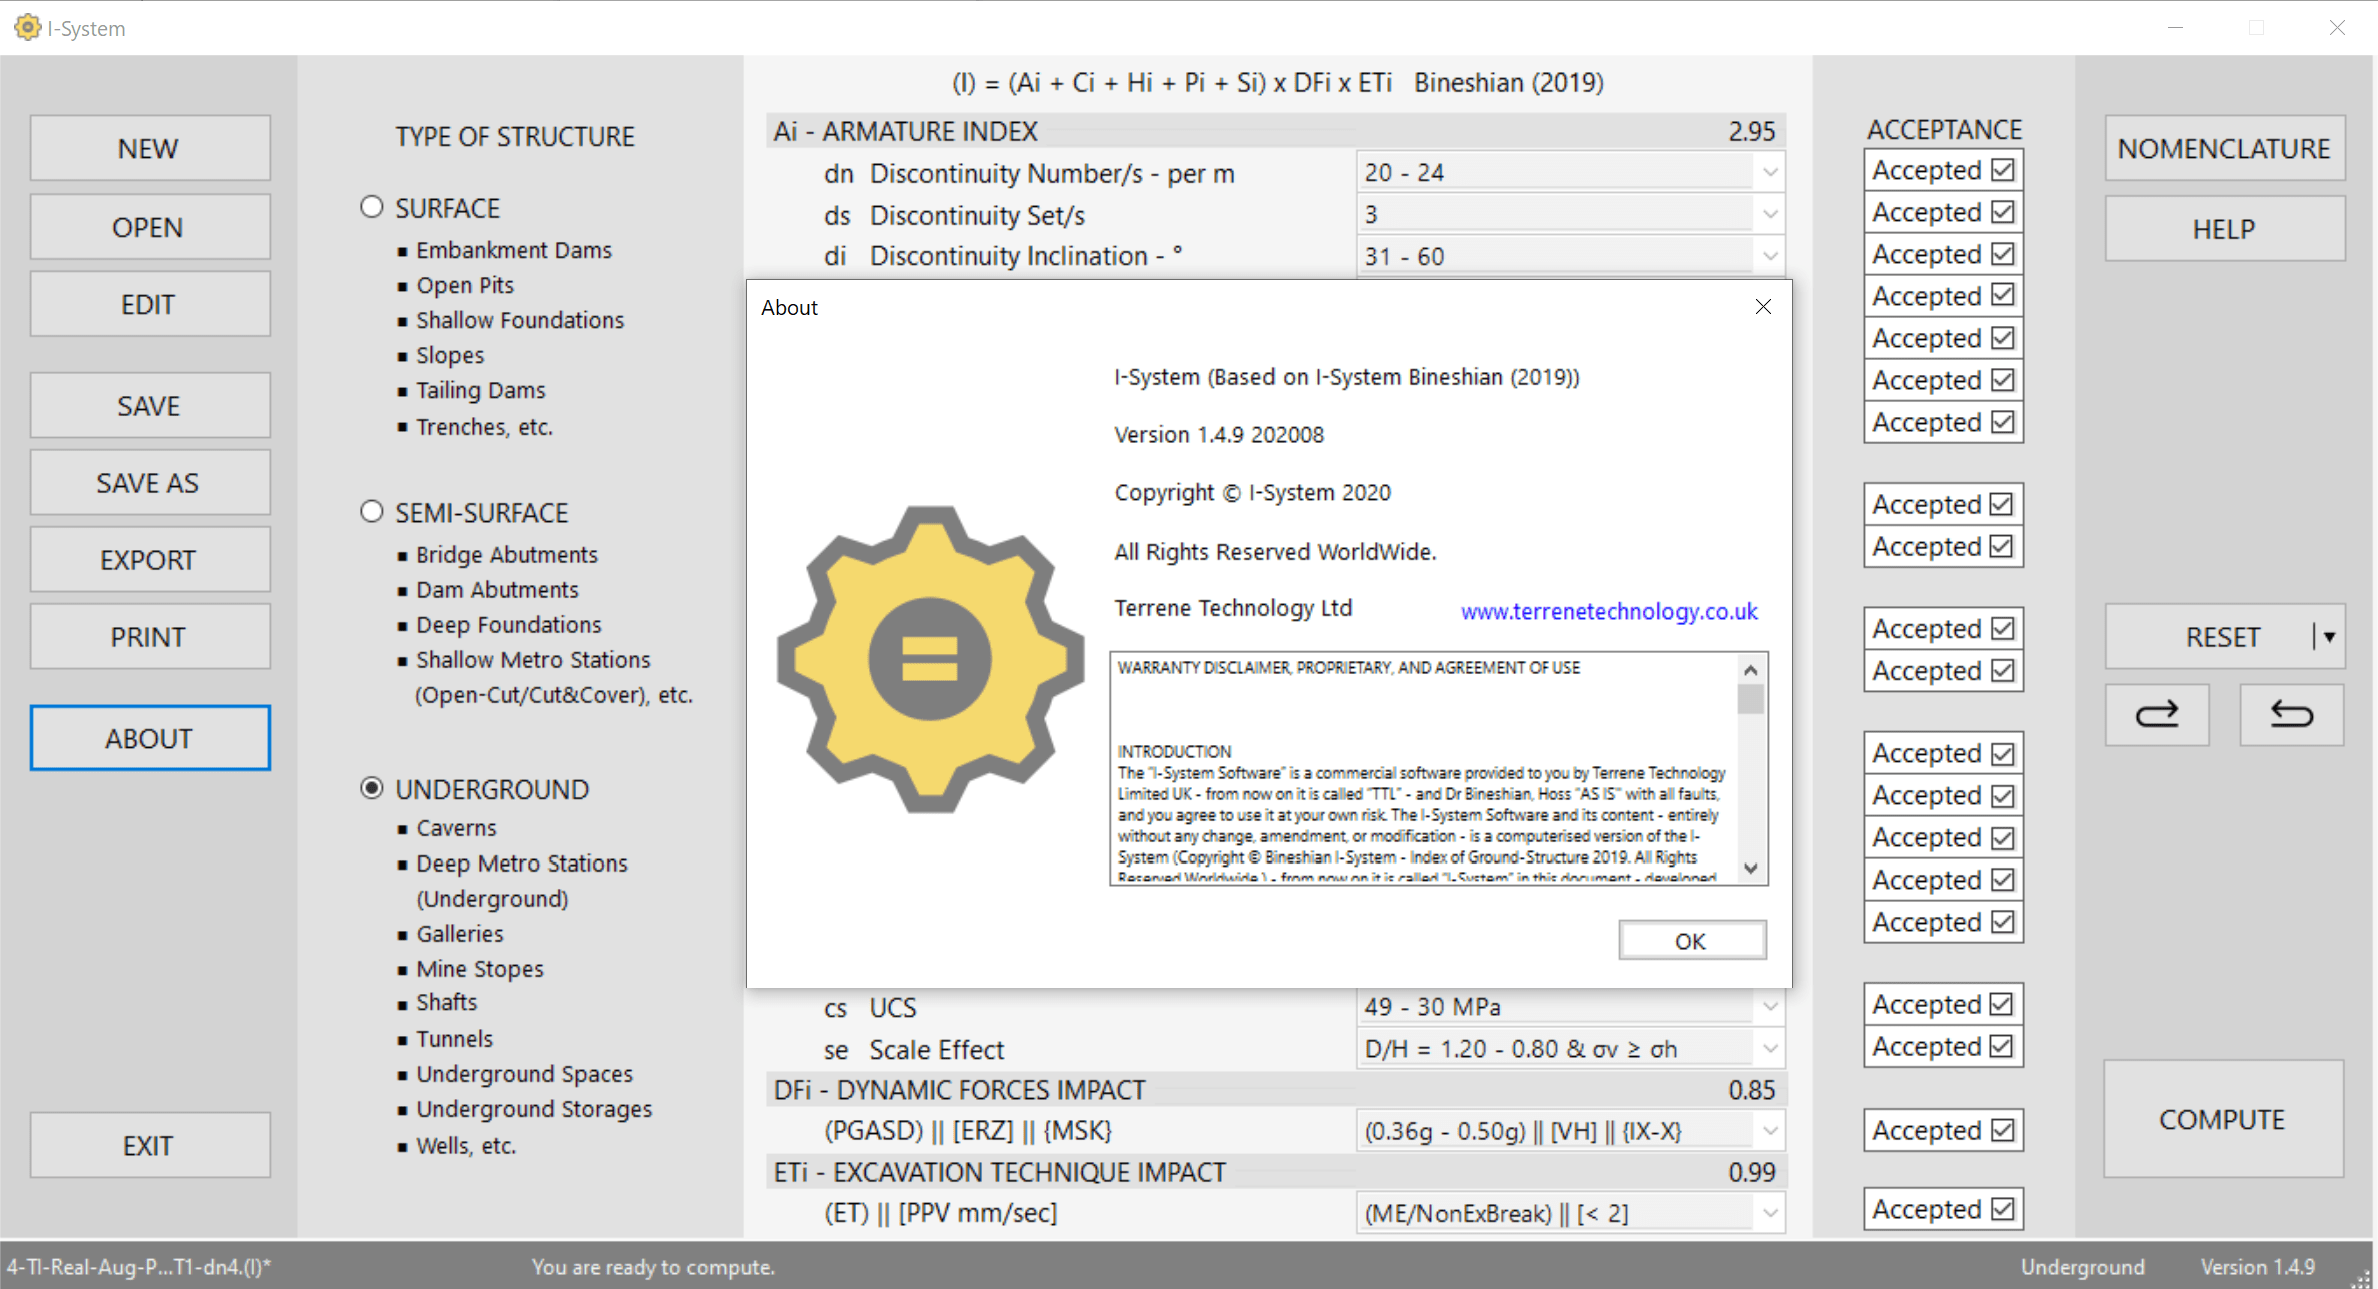
Task: Click the Ai - ARMATURE INDEX header
Action: [x=1275, y=131]
